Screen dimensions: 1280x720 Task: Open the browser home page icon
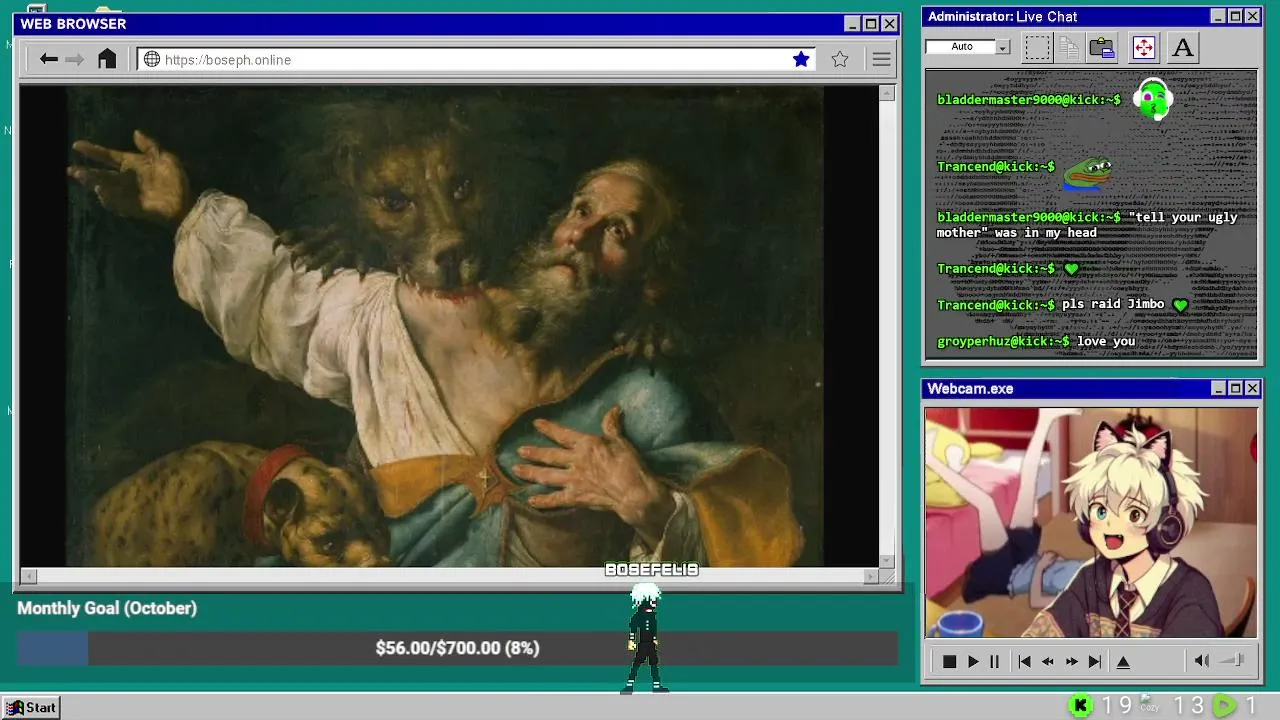(107, 59)
